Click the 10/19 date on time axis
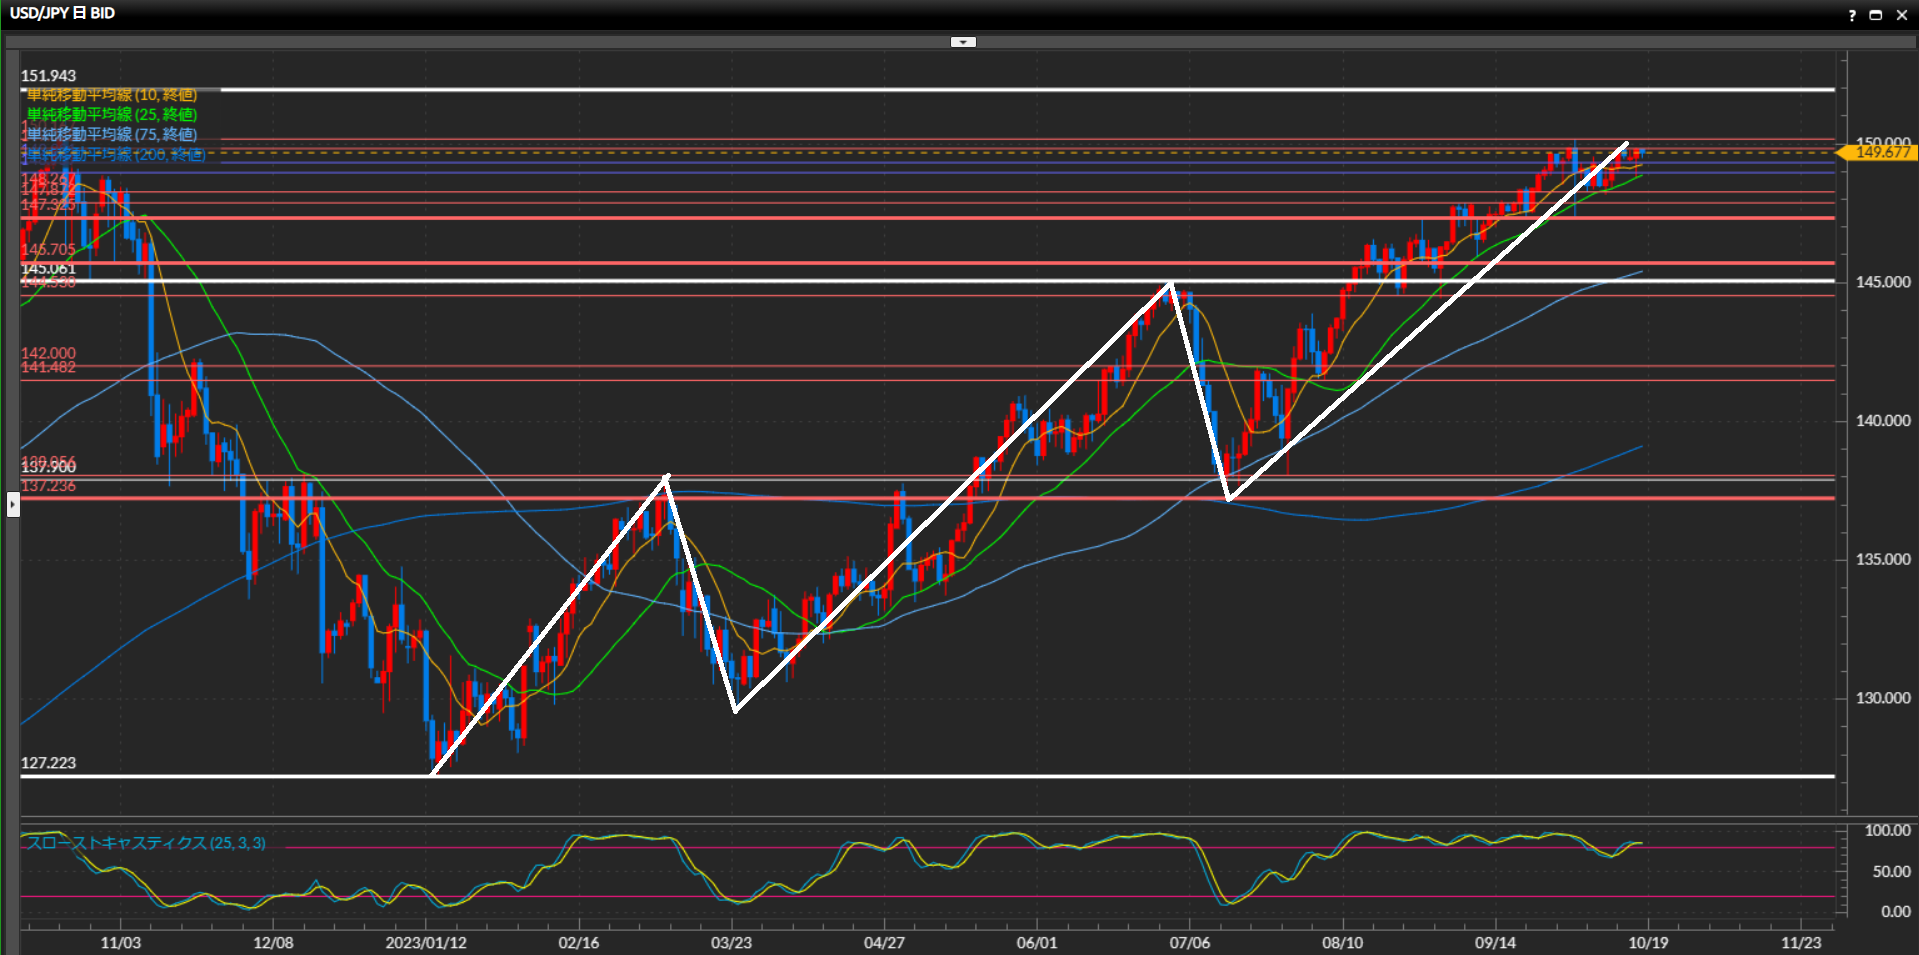 coord(1648,943)
